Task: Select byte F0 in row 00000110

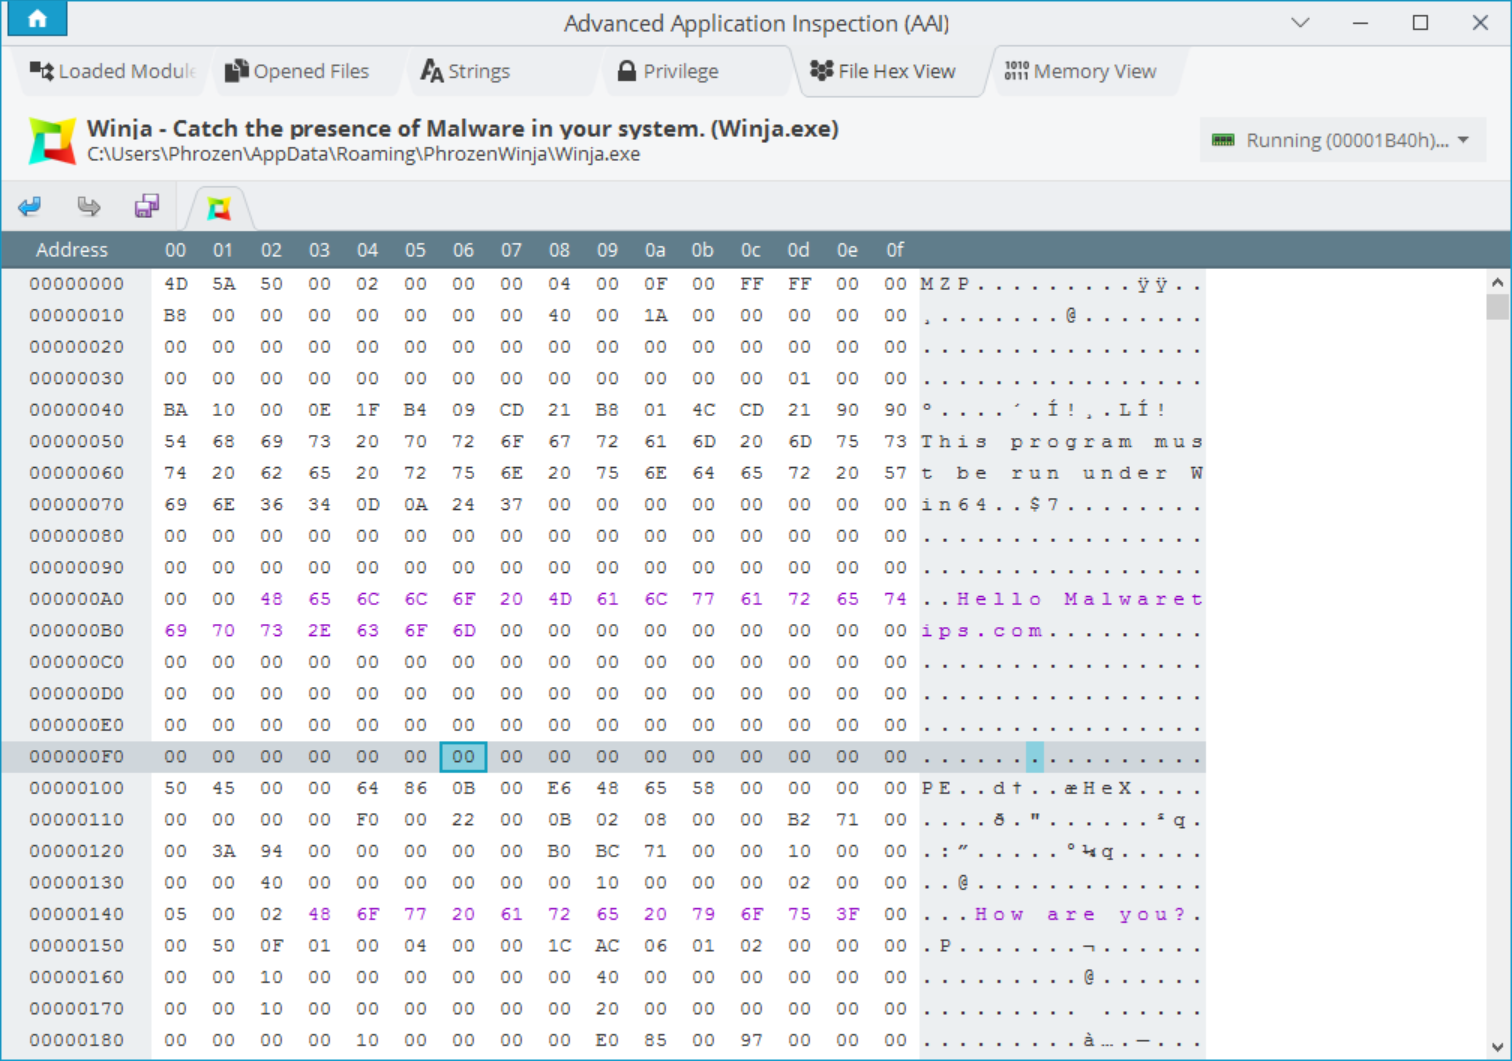Action: coord(367,820)
